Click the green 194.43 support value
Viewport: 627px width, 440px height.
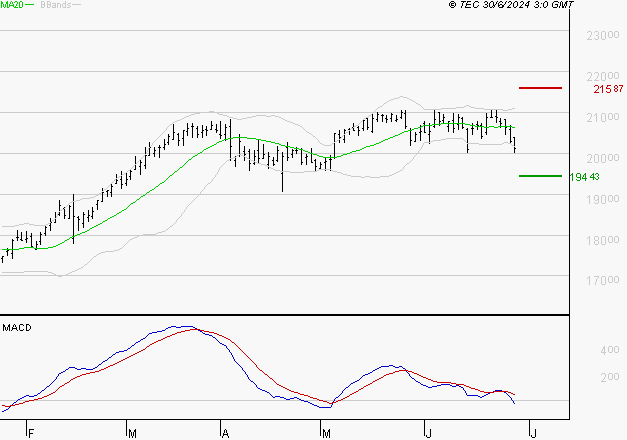tap(584, 177)
